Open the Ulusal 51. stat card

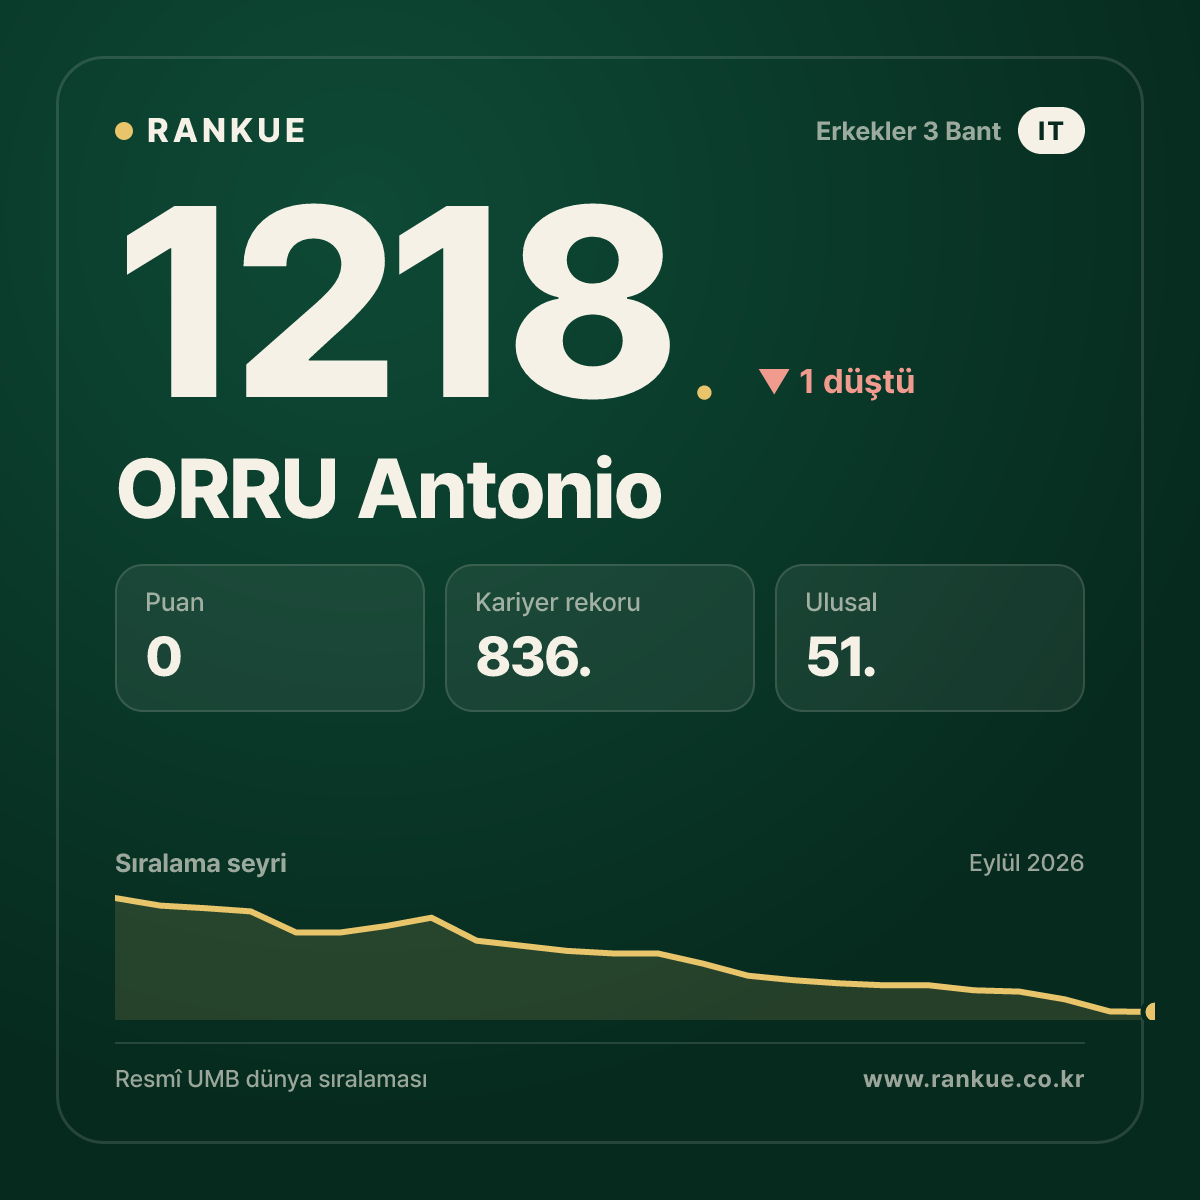930,638
